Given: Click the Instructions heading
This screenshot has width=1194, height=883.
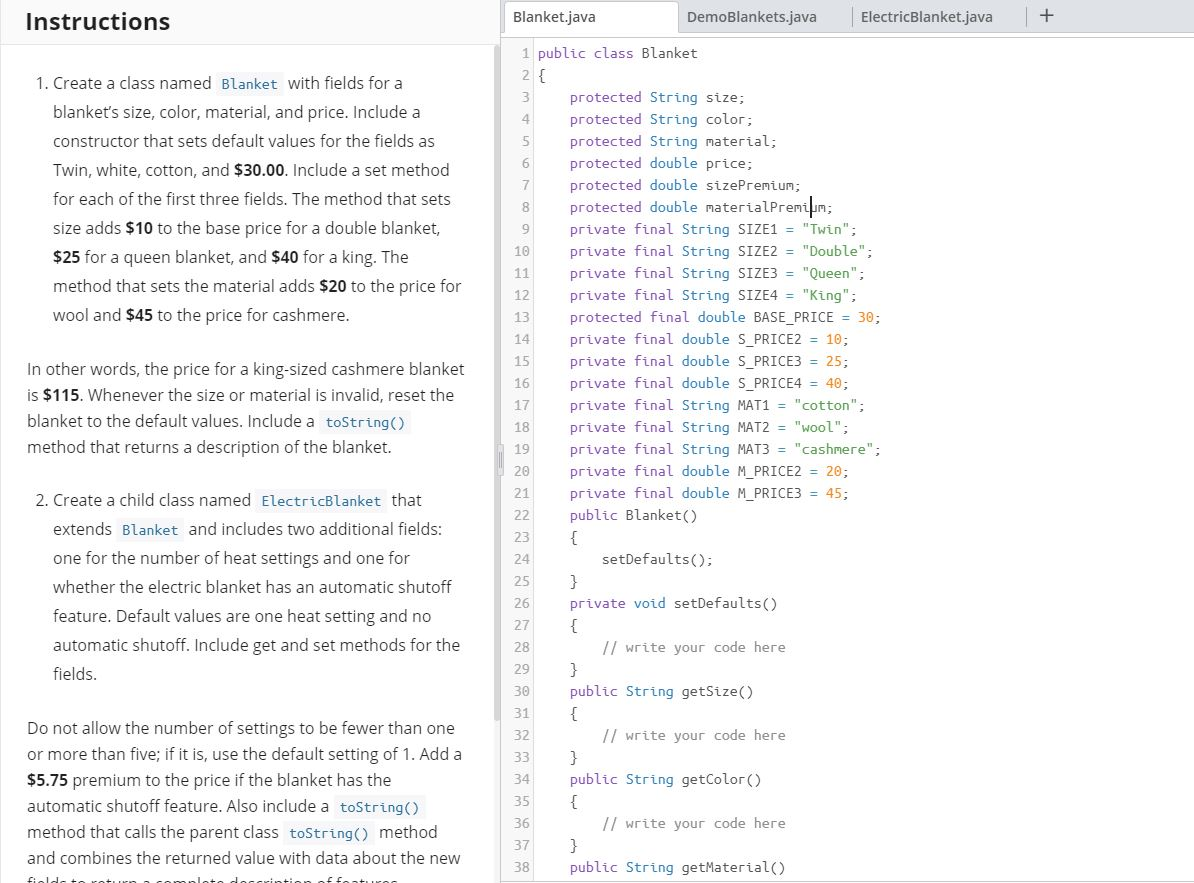Looking at the screenshot, I should click(x=97, y=22).
